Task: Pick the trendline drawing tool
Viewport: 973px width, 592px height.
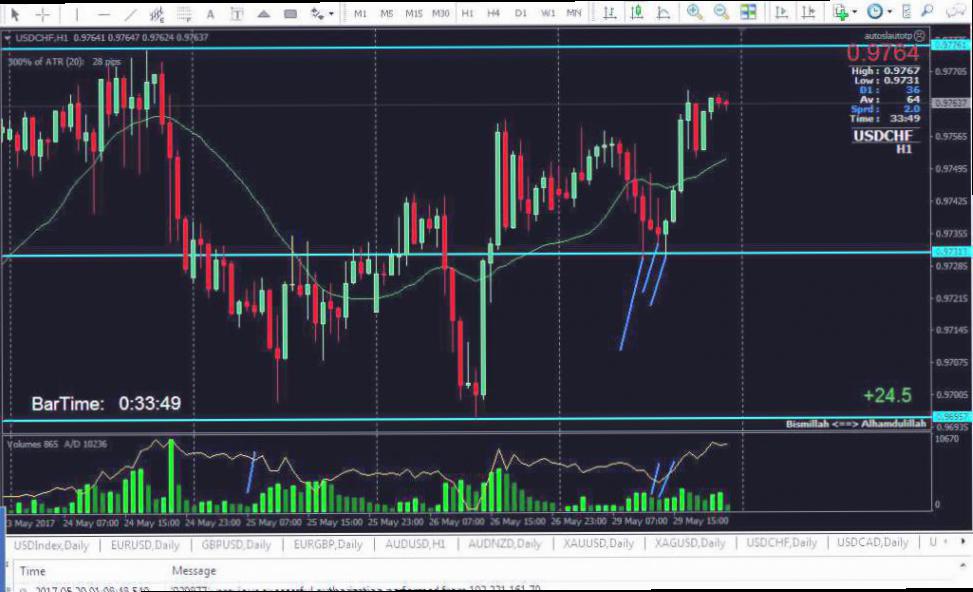Action: click(131, 14)
